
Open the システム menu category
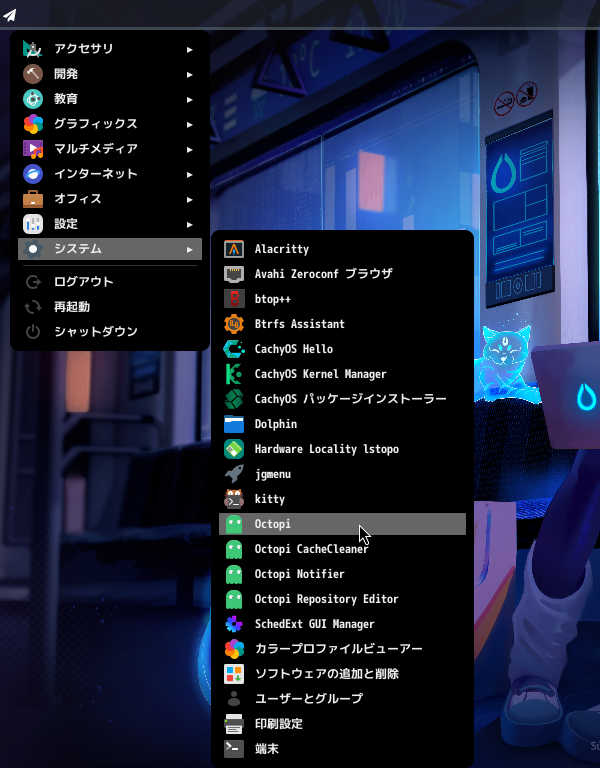click(110, 249)
